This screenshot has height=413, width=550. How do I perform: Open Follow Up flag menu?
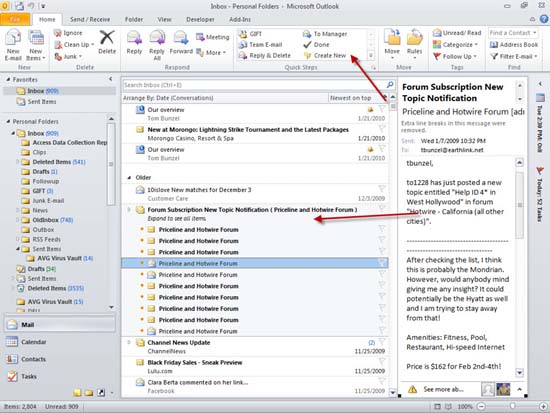pyautogui.click(x=455, y=56)
